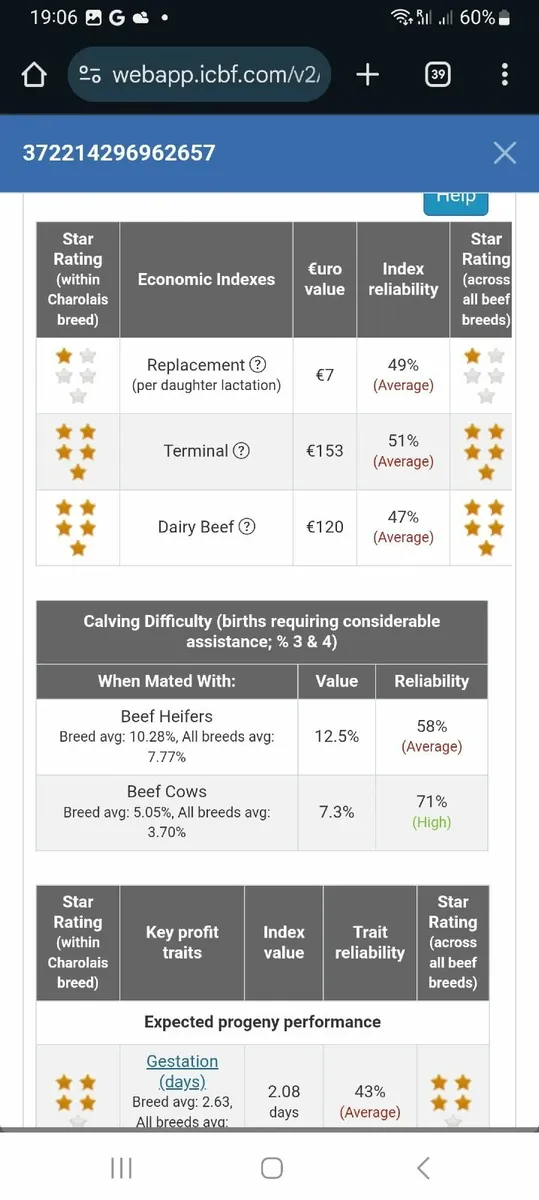The image size is (539, 1200).
Task: Tap Android recent apps navigation button
Action: tap(121, 1168)
